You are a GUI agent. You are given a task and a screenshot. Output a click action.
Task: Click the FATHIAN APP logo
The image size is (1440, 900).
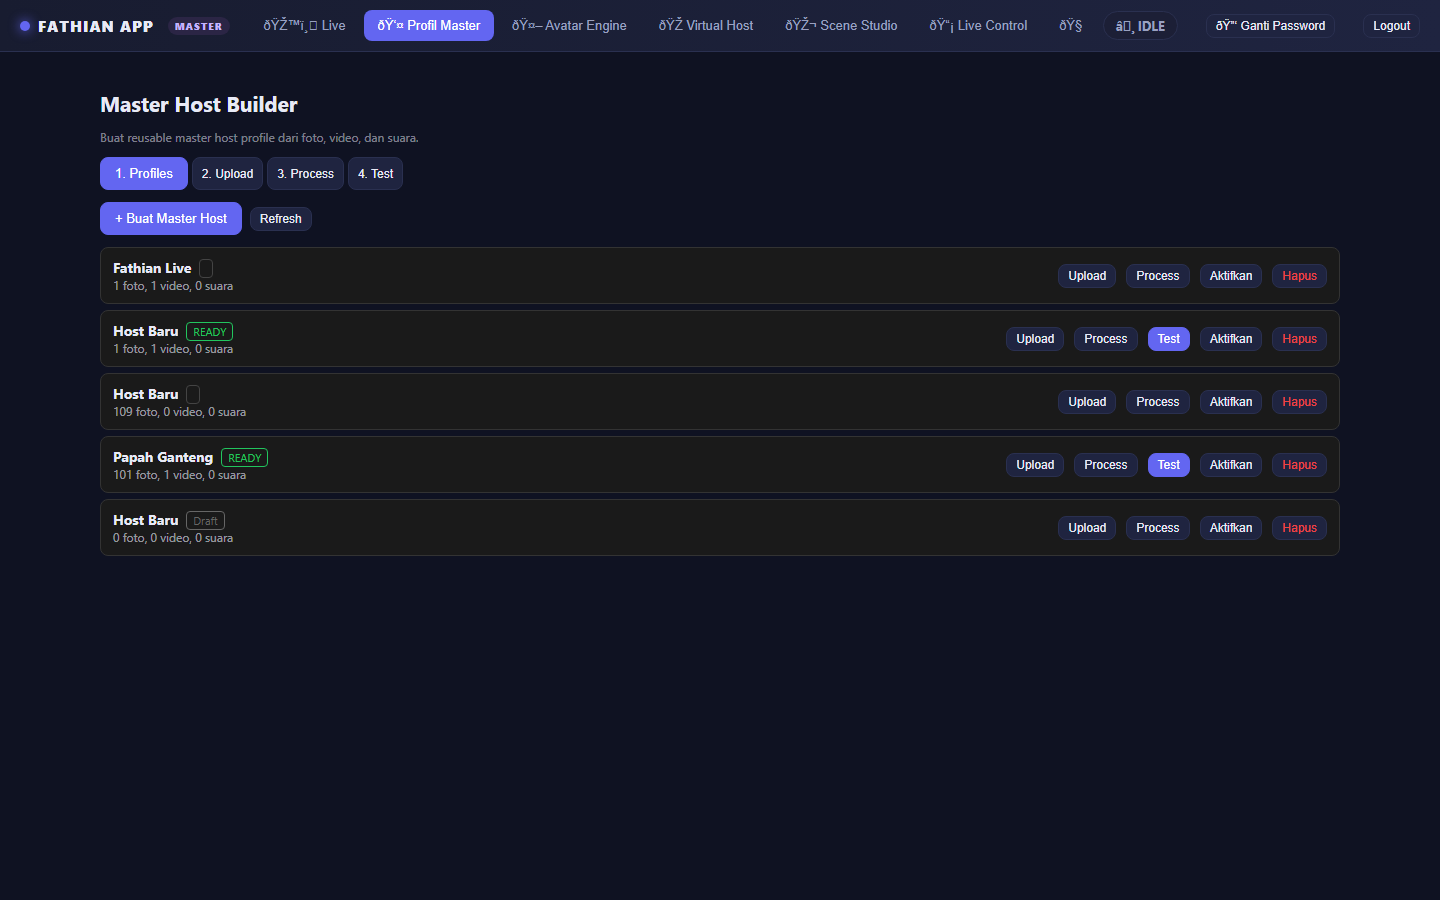pyautogui.click(x=86, y=26)
